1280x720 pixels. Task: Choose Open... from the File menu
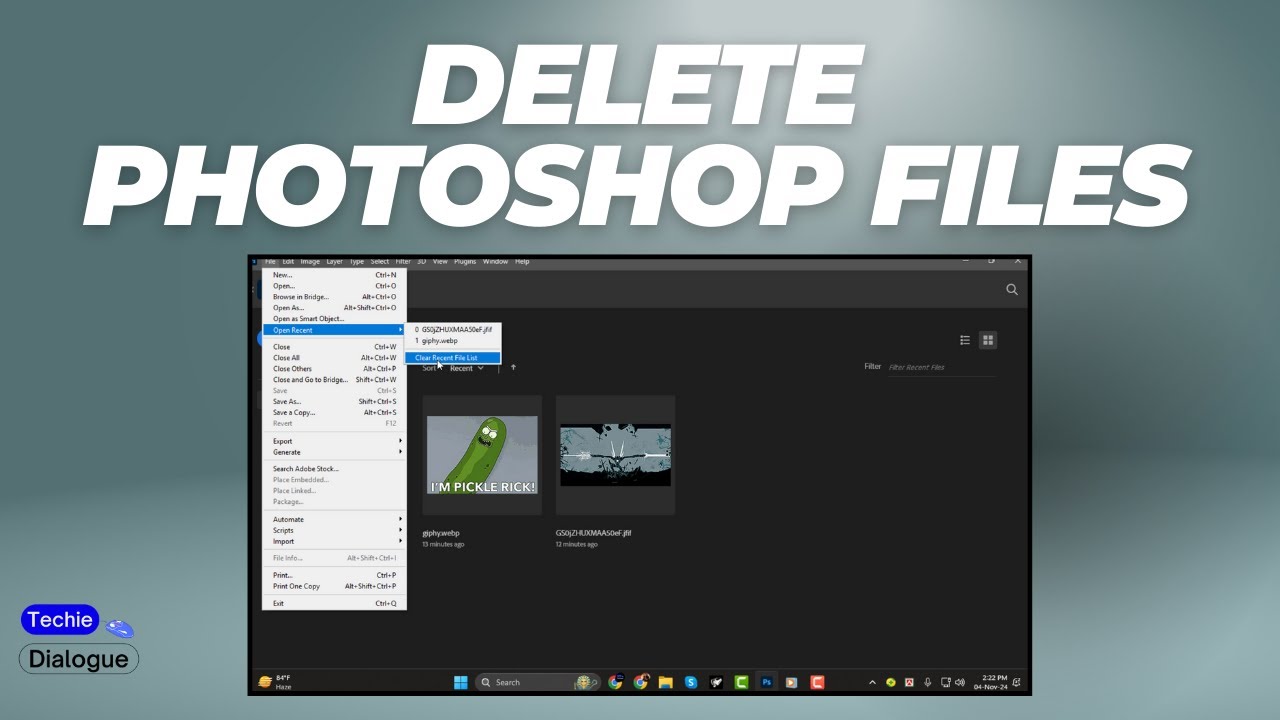pyautogui.click(x=334, y=286)
